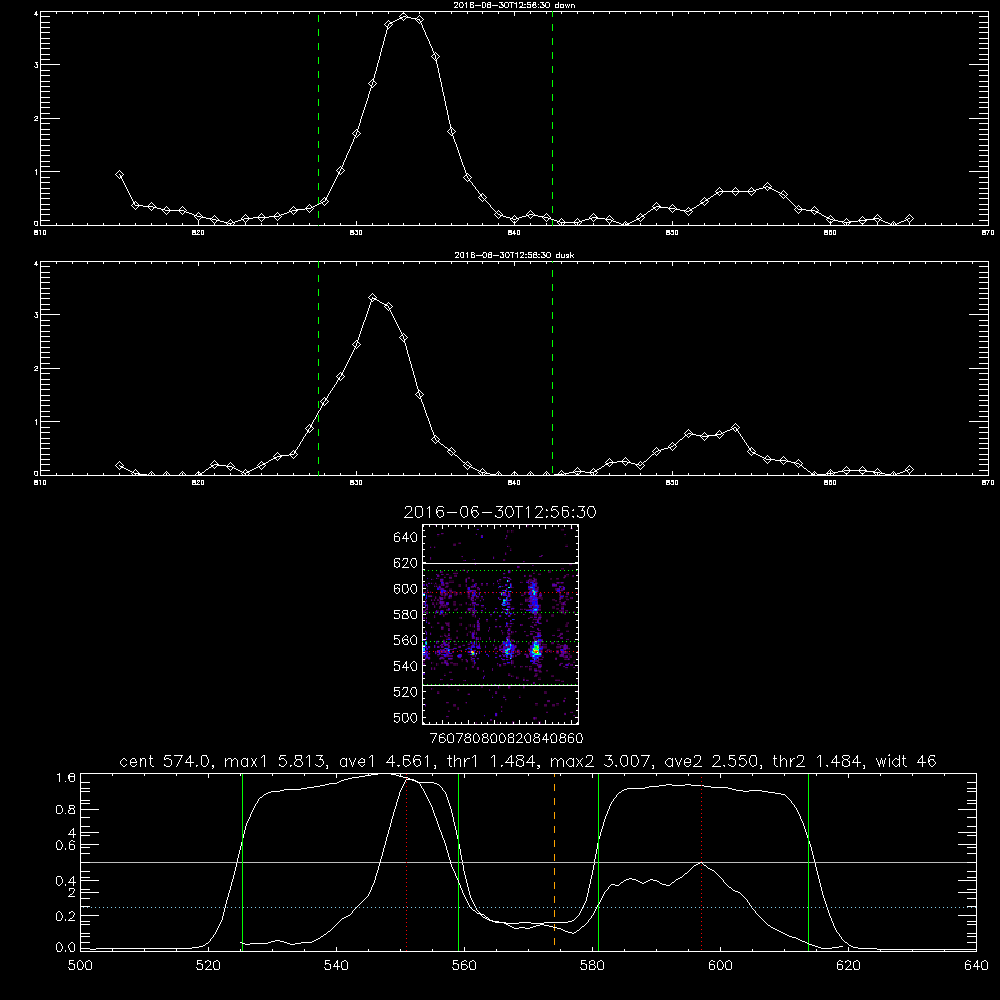Click the left green dashed line in dusk plot

point(318,368)
